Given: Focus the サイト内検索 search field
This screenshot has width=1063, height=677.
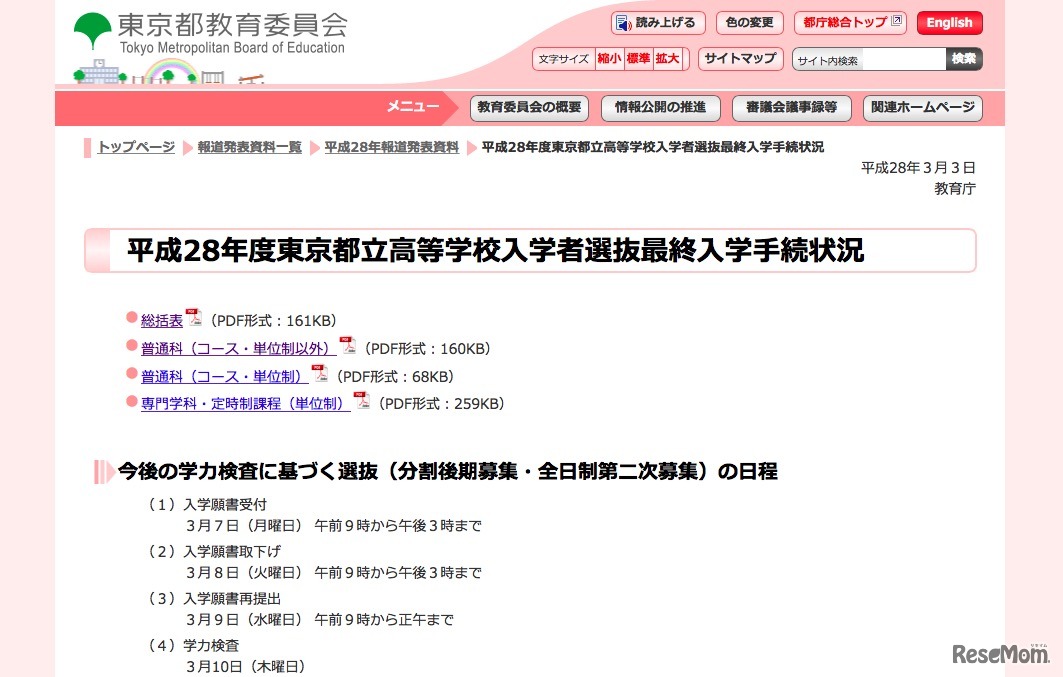Looking at the screenshot, I should [869, 60].
